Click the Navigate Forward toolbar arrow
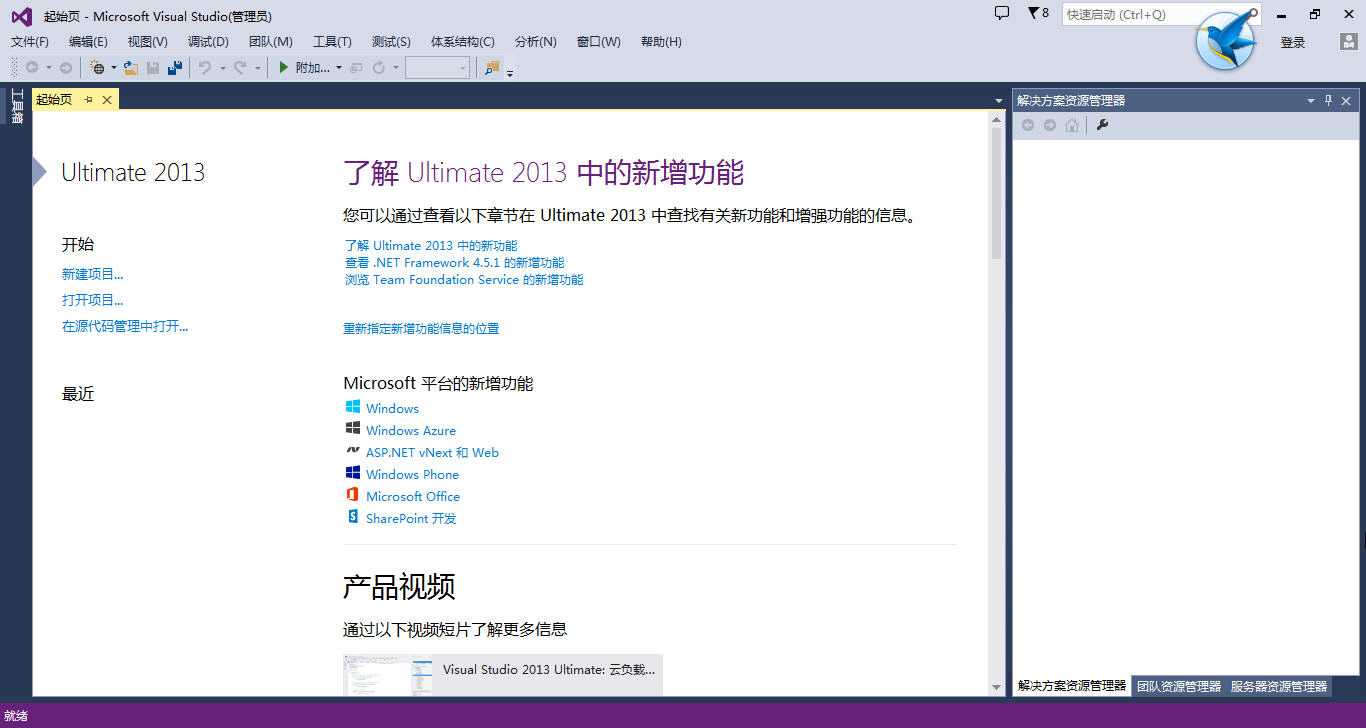The width and height of the screenshot is (1366, 728). pyautogui.click(x=66, y=68)
